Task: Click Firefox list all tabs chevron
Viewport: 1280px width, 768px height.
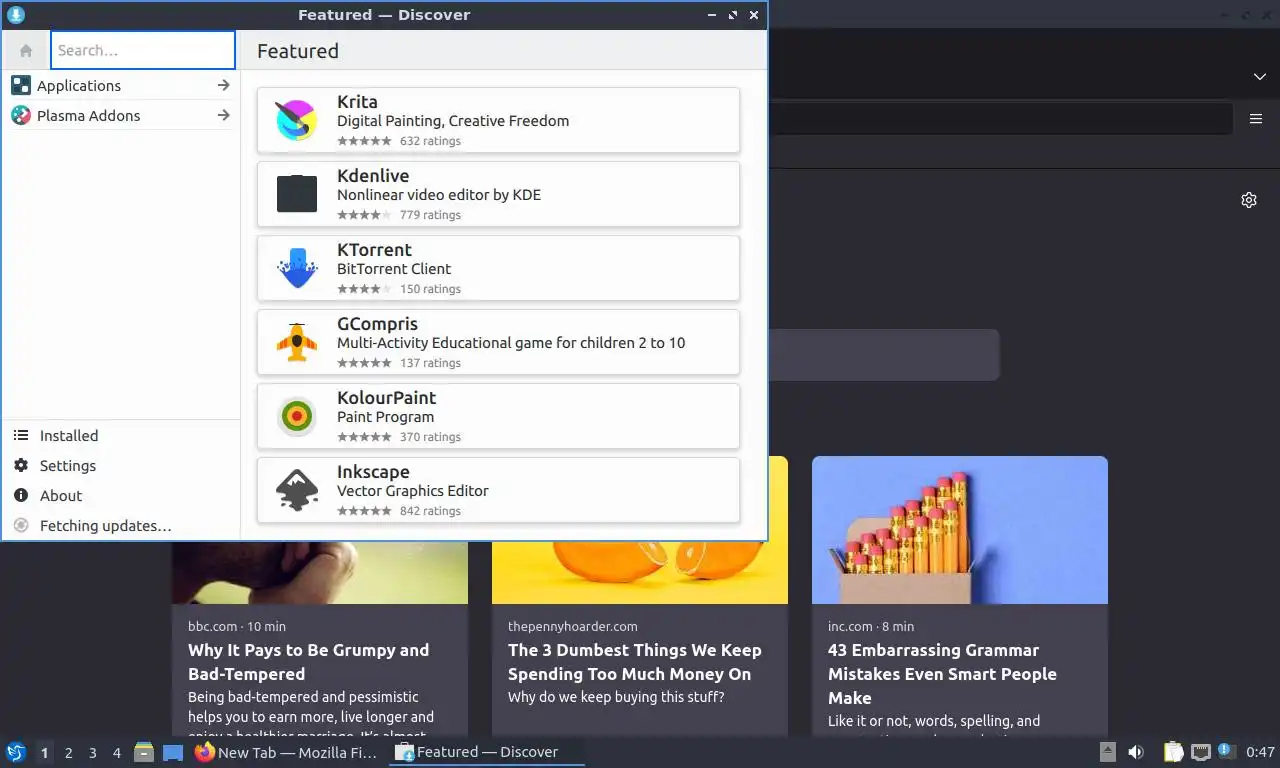Action: click(x=1260, y=77)
